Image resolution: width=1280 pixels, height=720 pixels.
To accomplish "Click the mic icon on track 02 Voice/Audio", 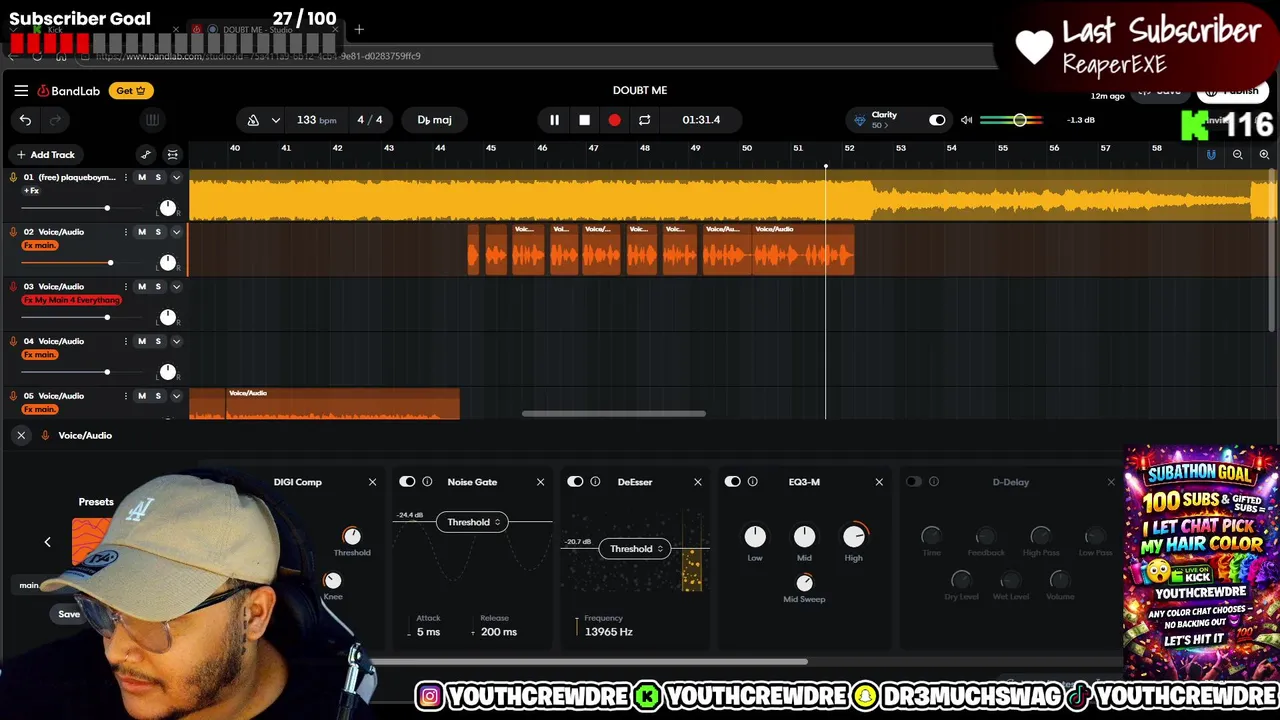I will [x=13, y=232].
